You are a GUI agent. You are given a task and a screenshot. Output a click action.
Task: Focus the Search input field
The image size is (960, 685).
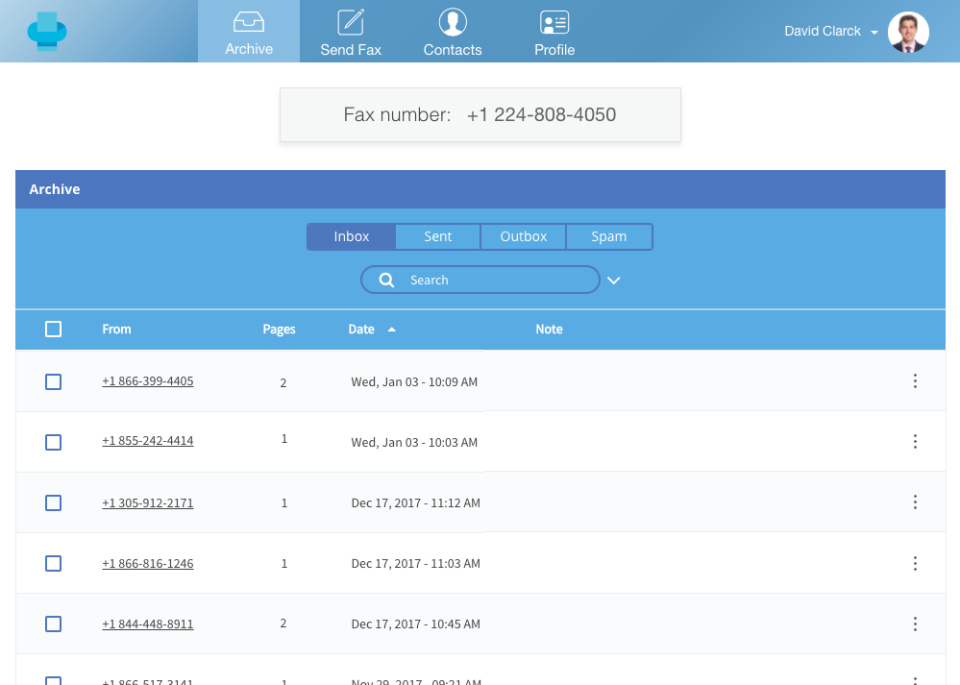click(495, 280)
